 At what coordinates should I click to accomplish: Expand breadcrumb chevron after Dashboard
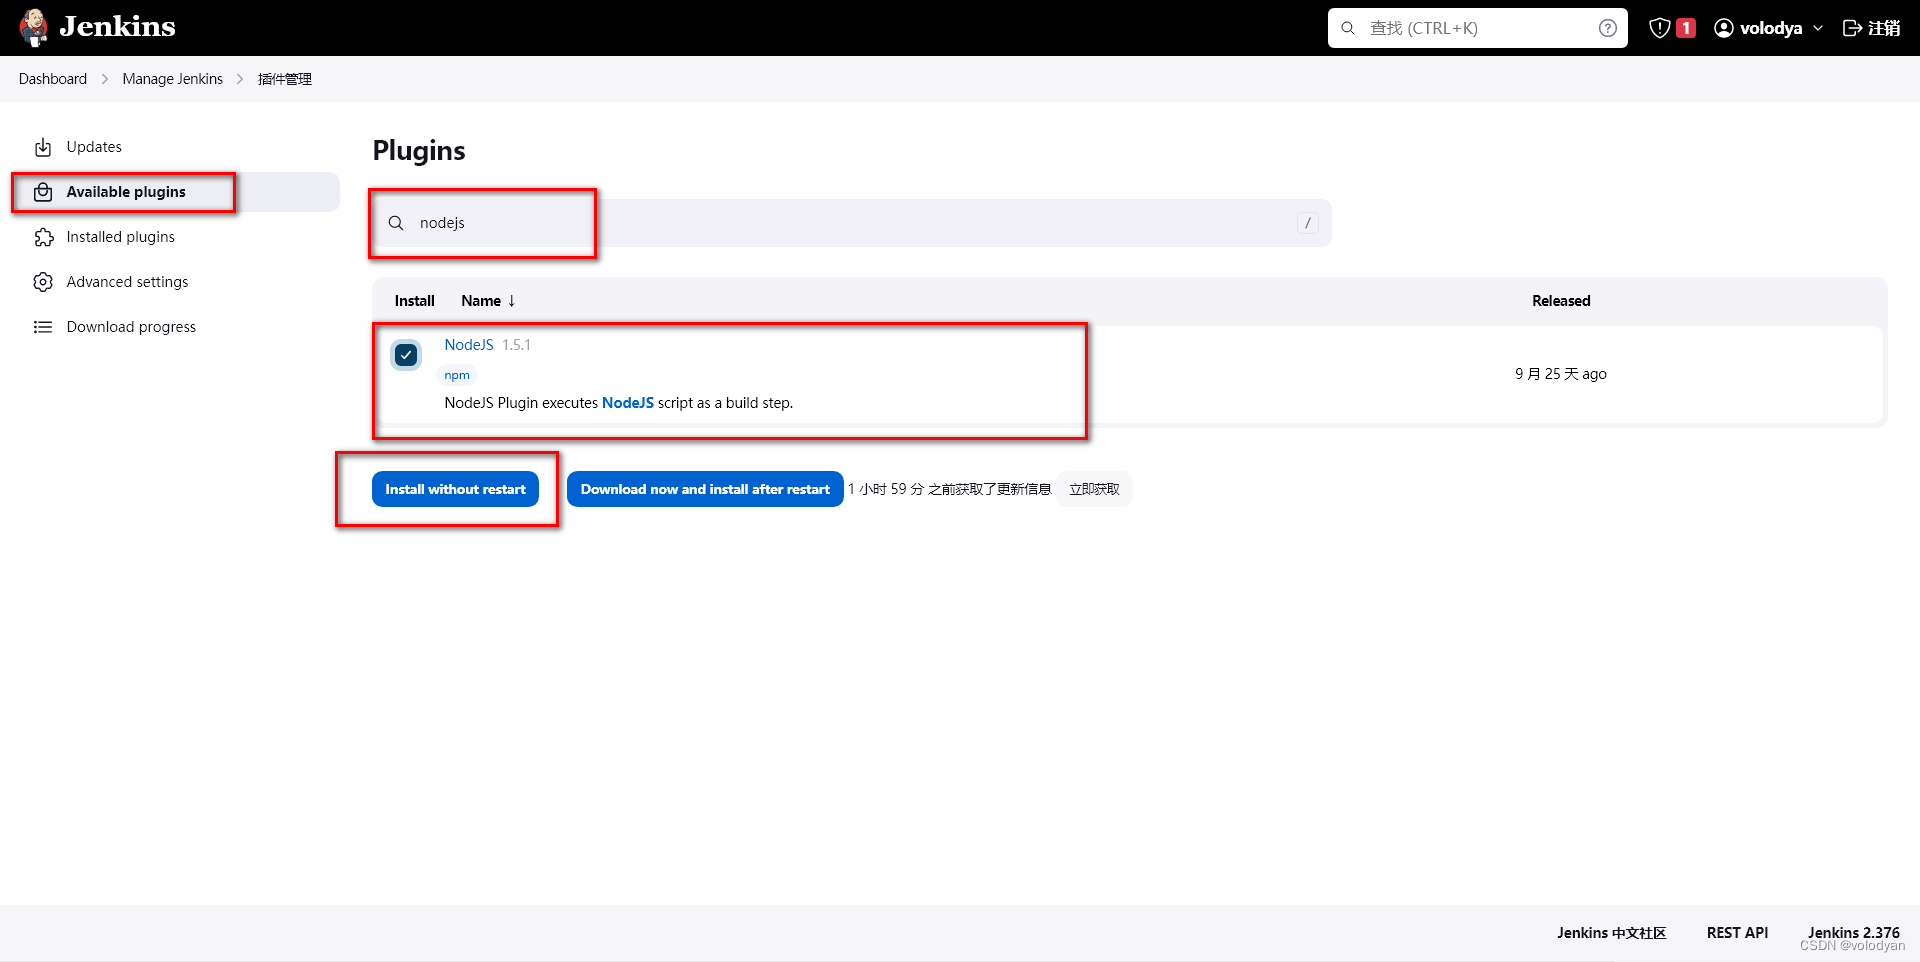click(105, 79)
